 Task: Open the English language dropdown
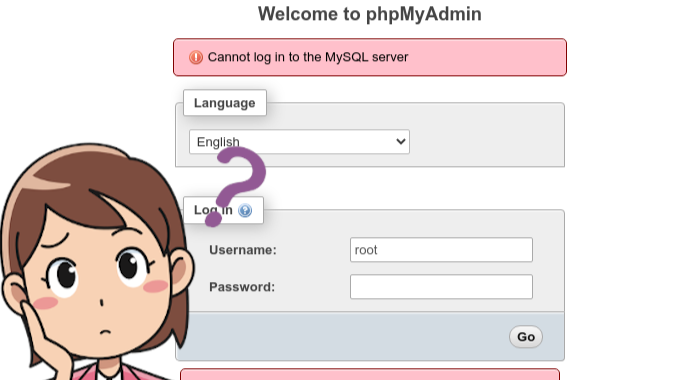(x=299, y=142)
